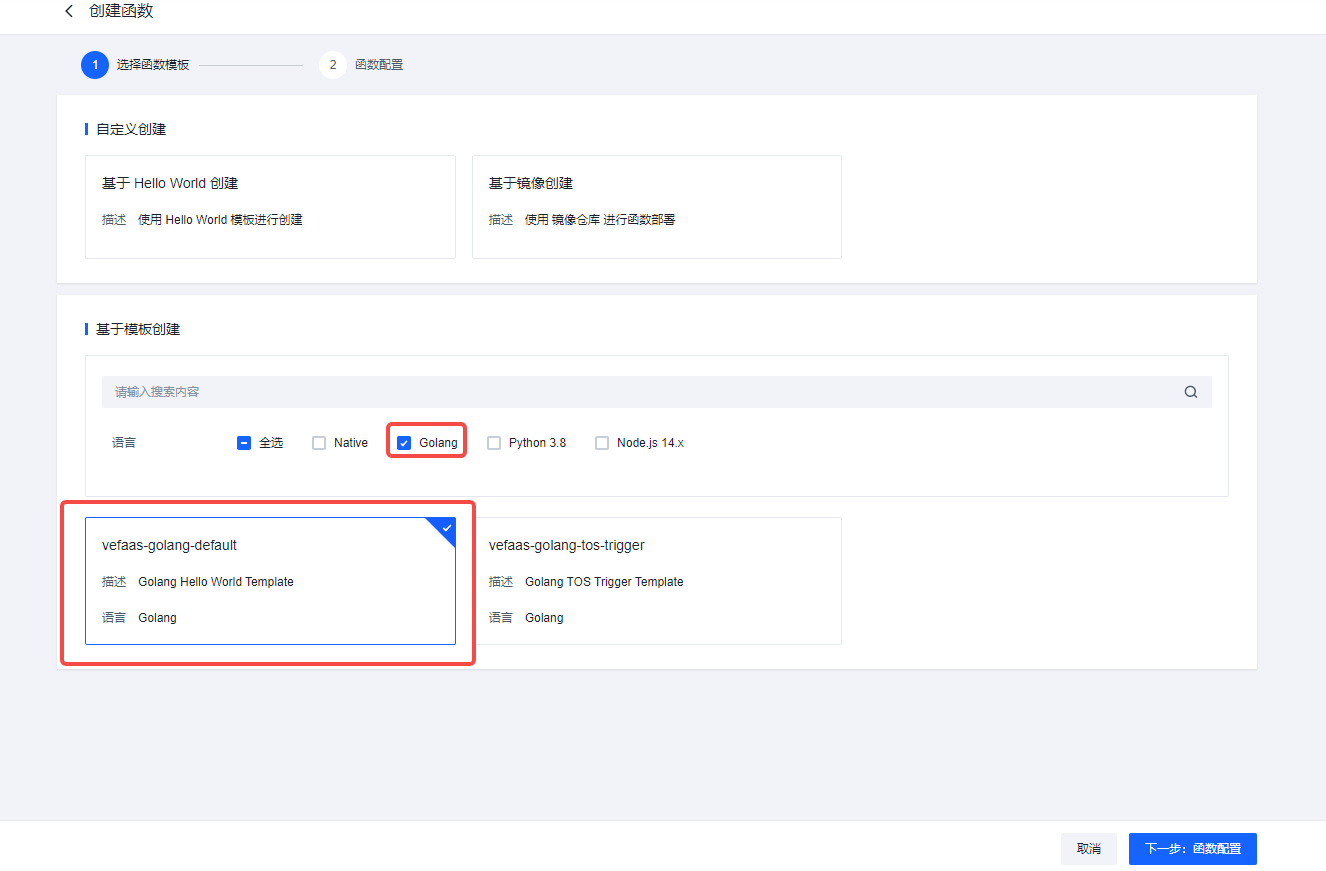Image resolution: width=1326 pixels, height=871 pixels.
Task: Click the 选择函数模板 step label
Action: tap(152, 65)
